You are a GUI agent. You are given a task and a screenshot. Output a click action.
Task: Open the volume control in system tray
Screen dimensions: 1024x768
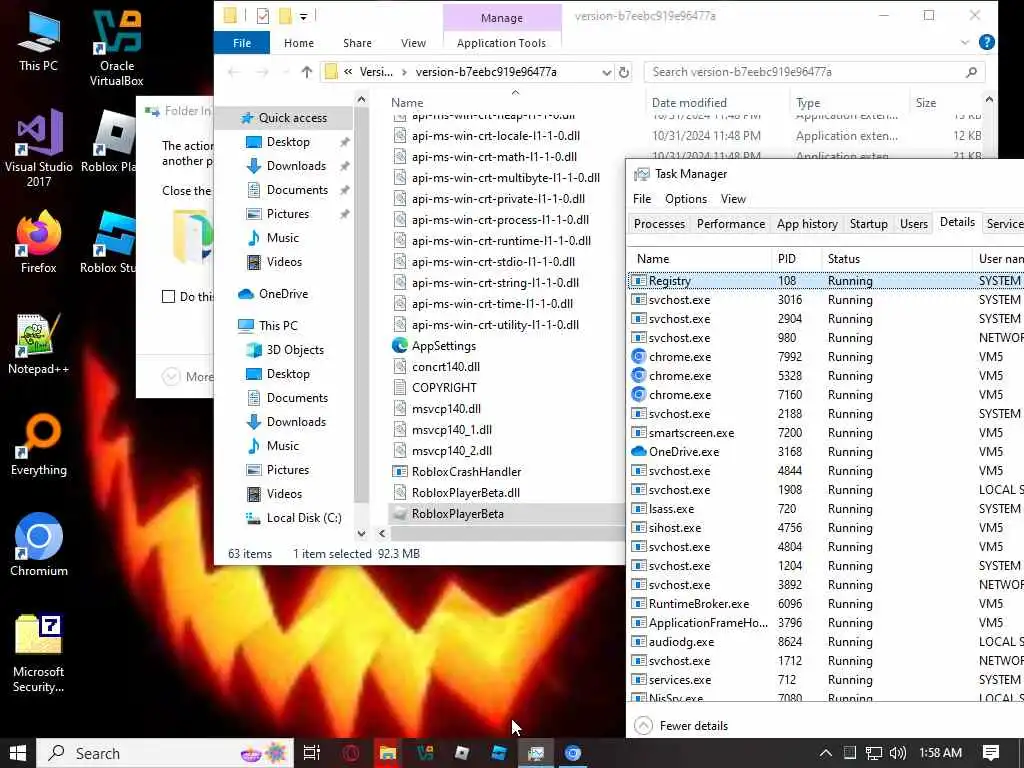click(898, 753)
